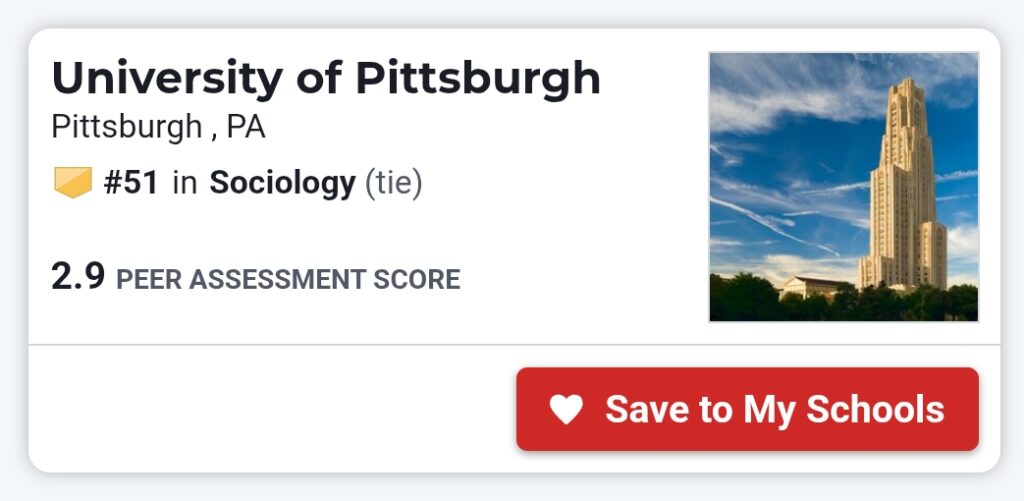Click the PA state abbreviation
This screenshot has width=1024, height=501.
tap(246, 127)
